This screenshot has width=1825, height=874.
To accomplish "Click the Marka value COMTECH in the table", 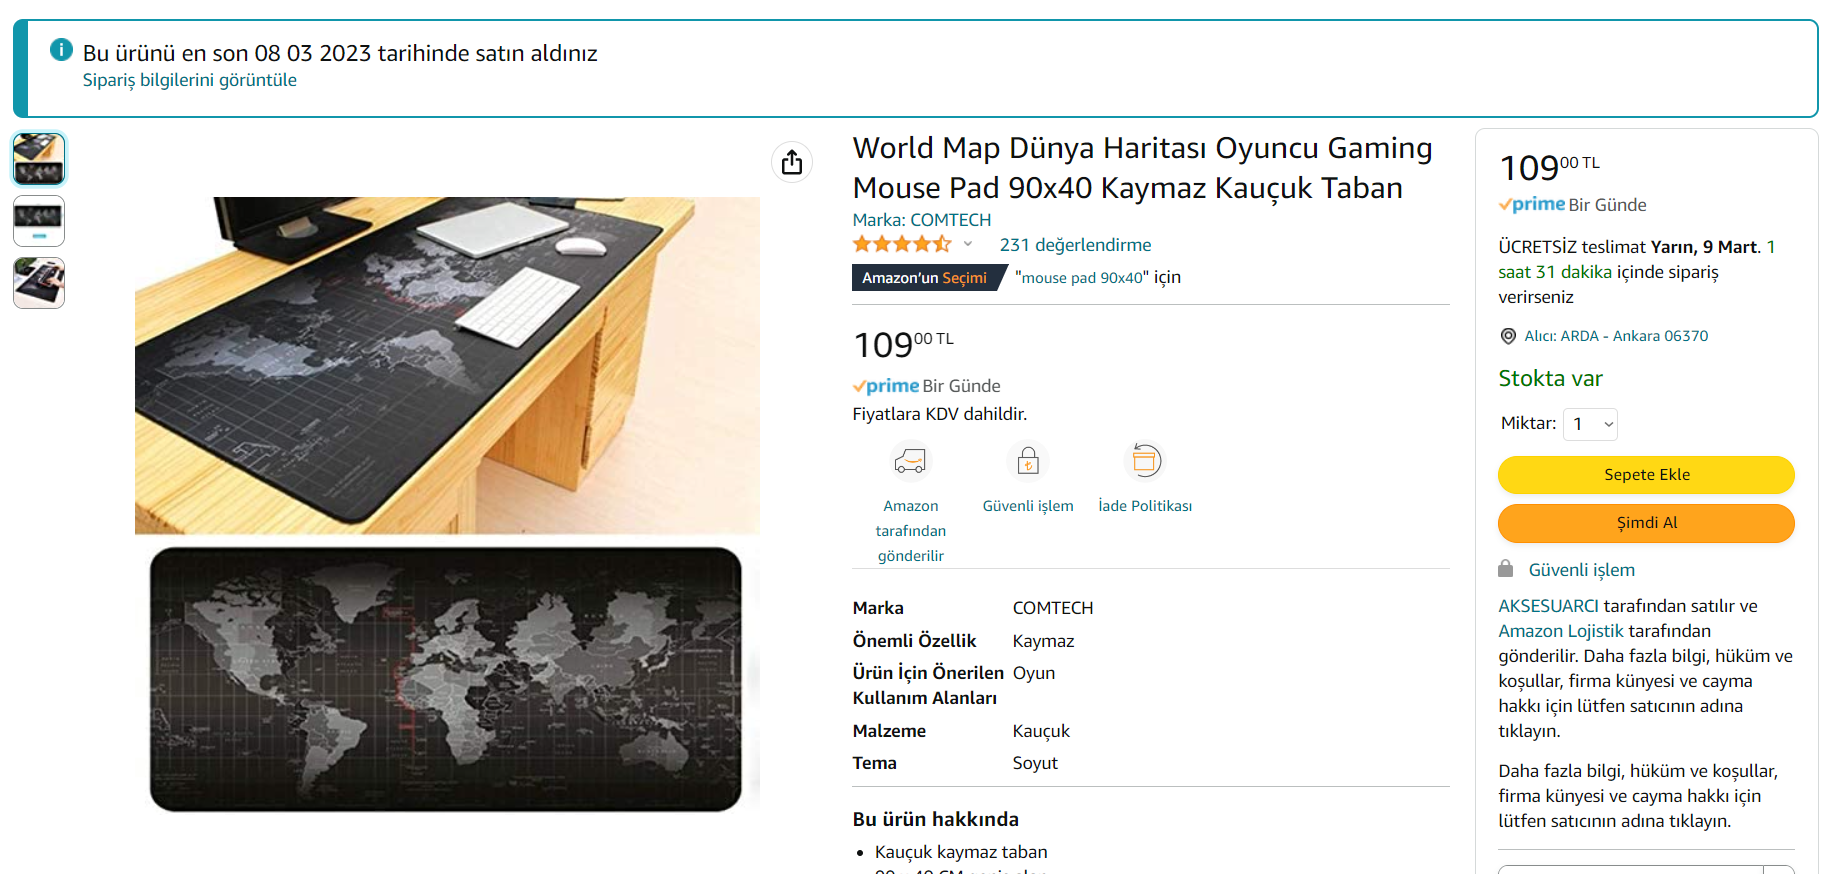I will point(1053,608).
